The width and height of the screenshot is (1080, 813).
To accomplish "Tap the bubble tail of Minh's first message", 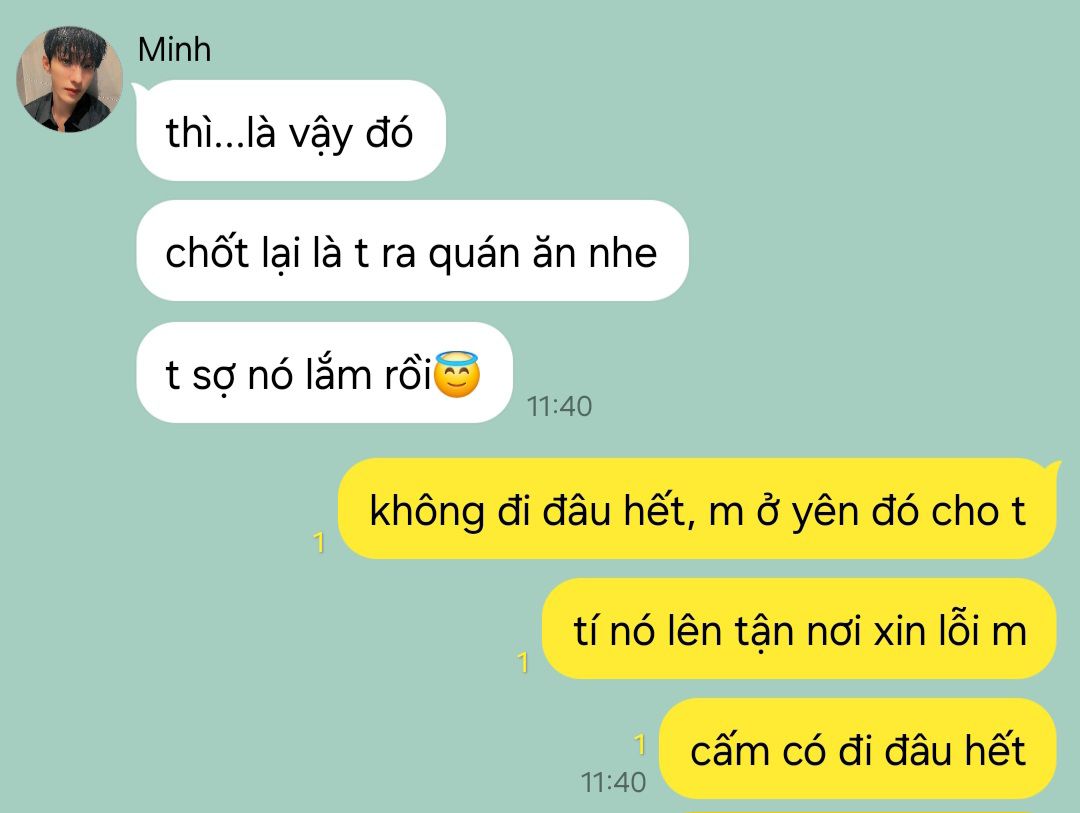I will pyautogui.click(x=140, y=90).
